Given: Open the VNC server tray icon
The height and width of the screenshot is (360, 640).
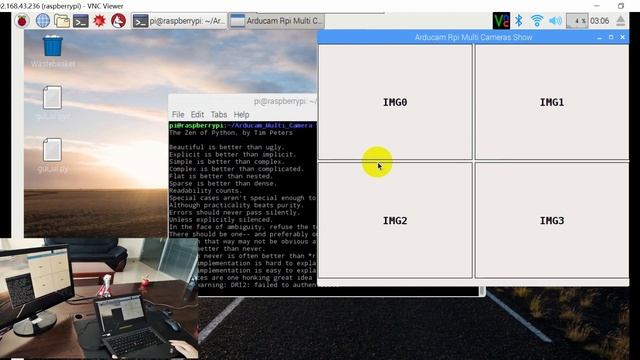Looking at the screenshot, I should point(501,21).
